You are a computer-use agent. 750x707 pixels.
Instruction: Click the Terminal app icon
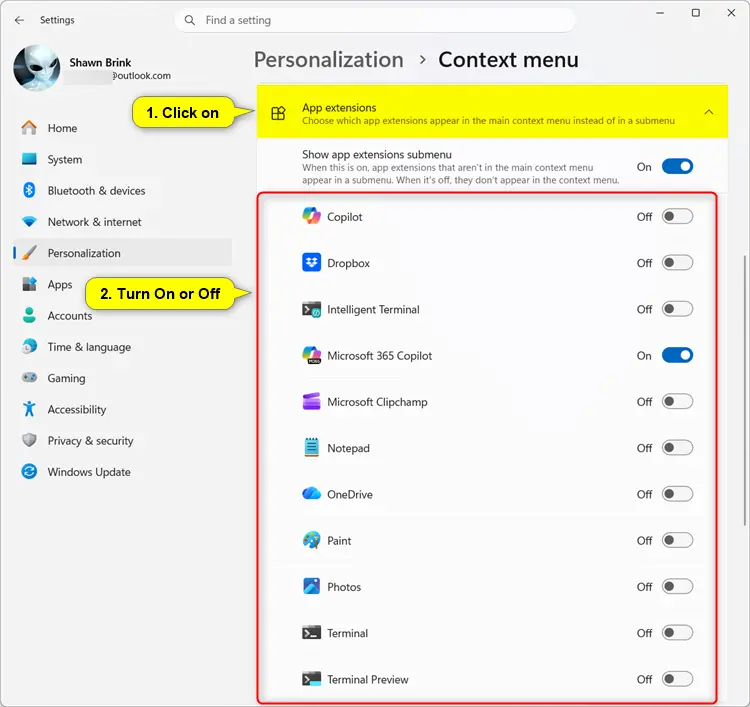click(x=311, y=633)
